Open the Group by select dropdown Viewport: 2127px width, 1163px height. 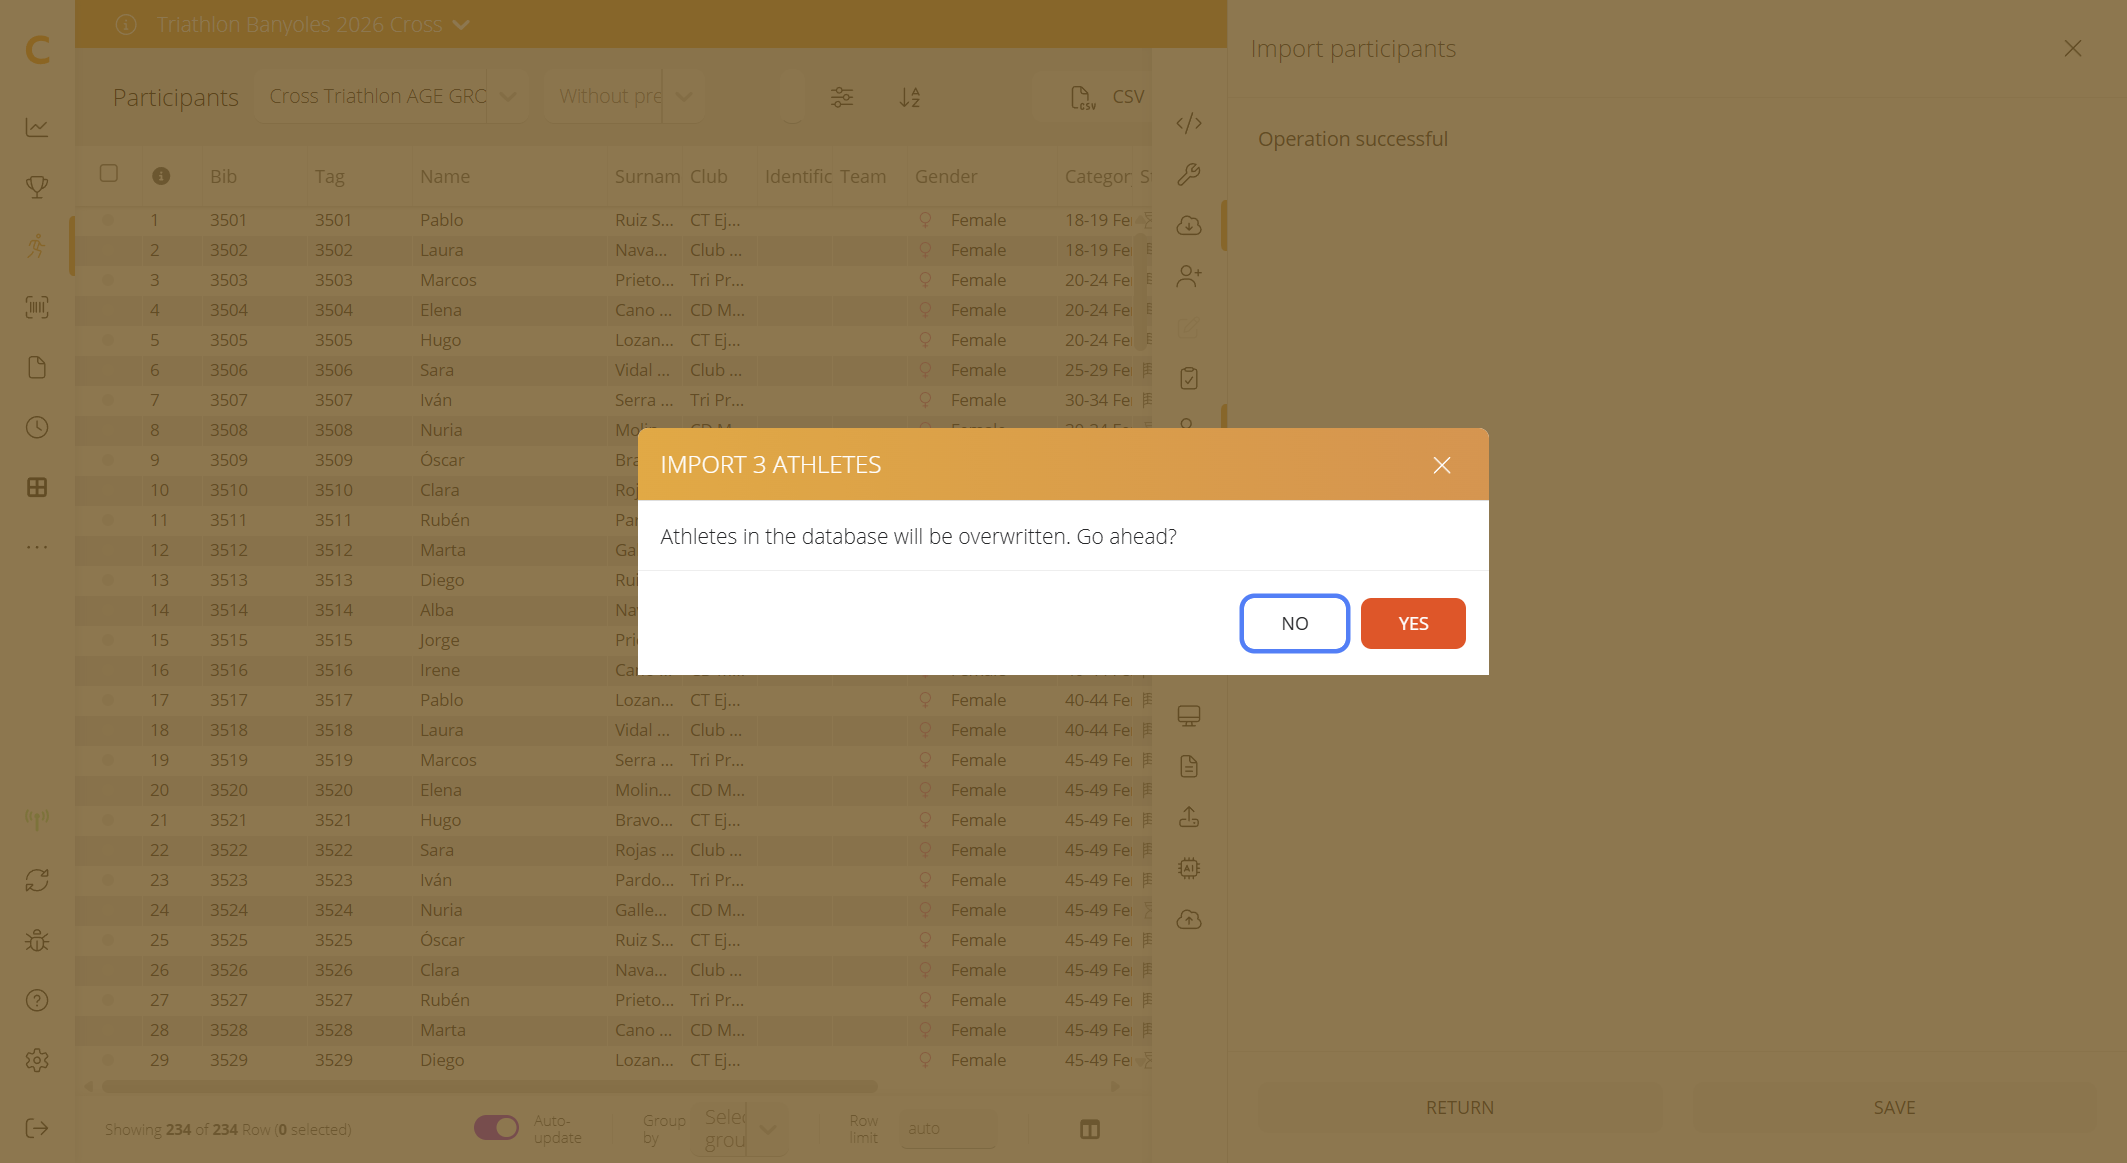point(738,1129)
